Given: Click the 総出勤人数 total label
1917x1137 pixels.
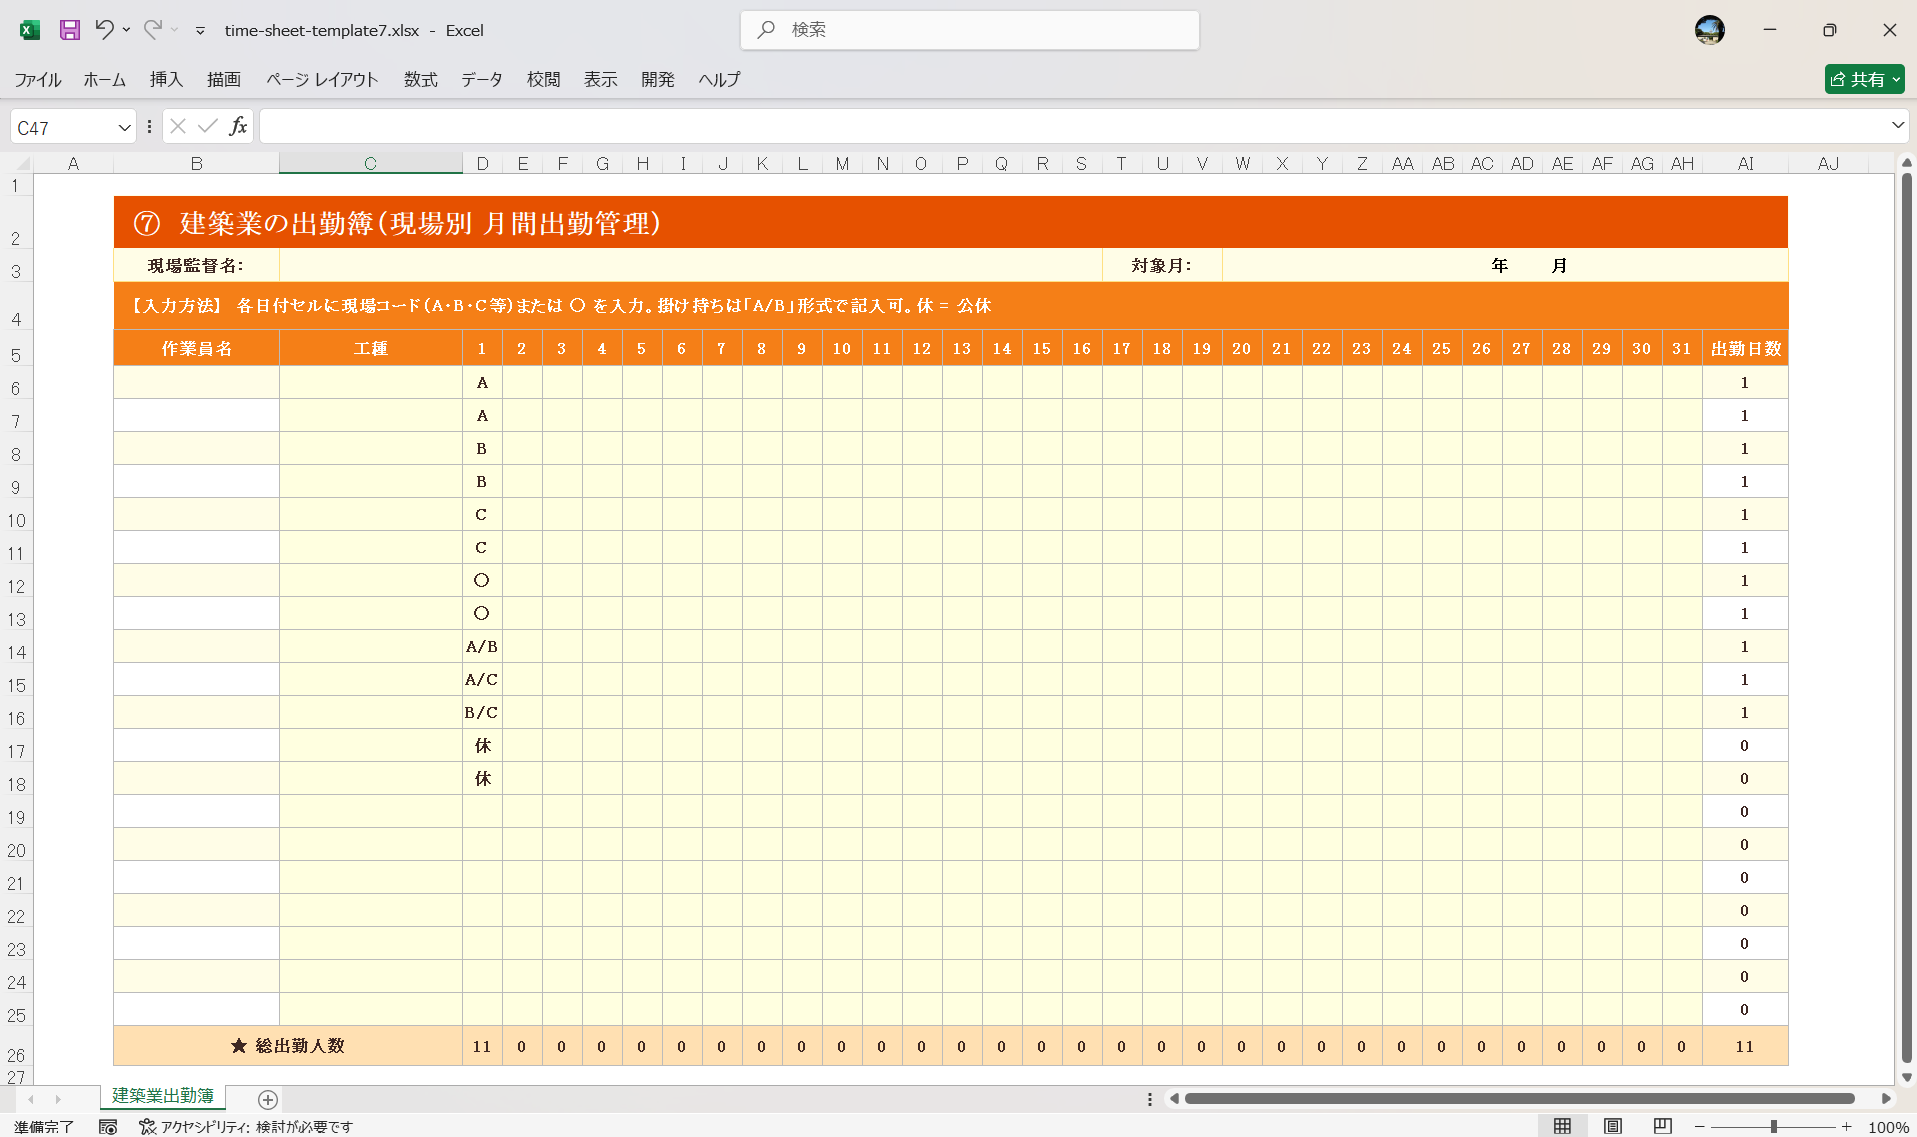Looking at the screenshot, I should tap(288, 1046).
